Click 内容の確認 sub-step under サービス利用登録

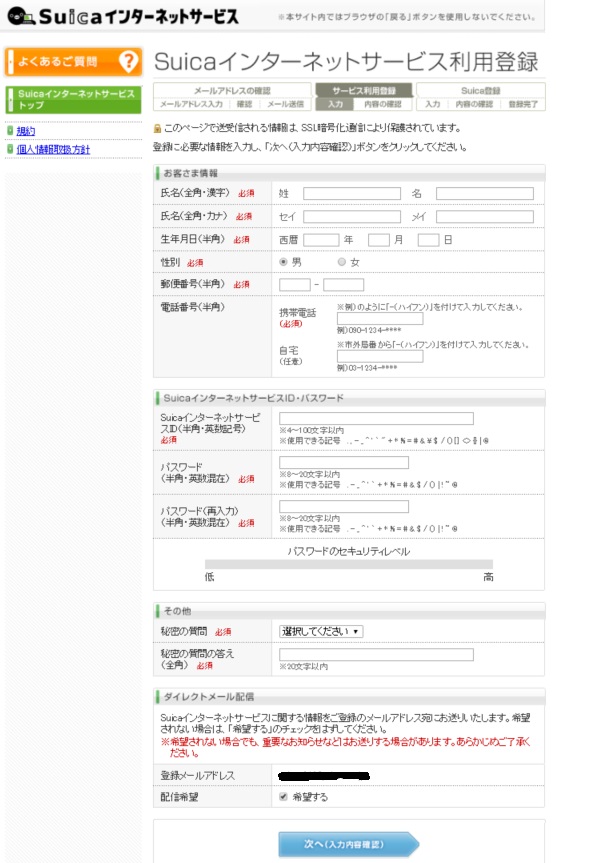pos(383,104)
